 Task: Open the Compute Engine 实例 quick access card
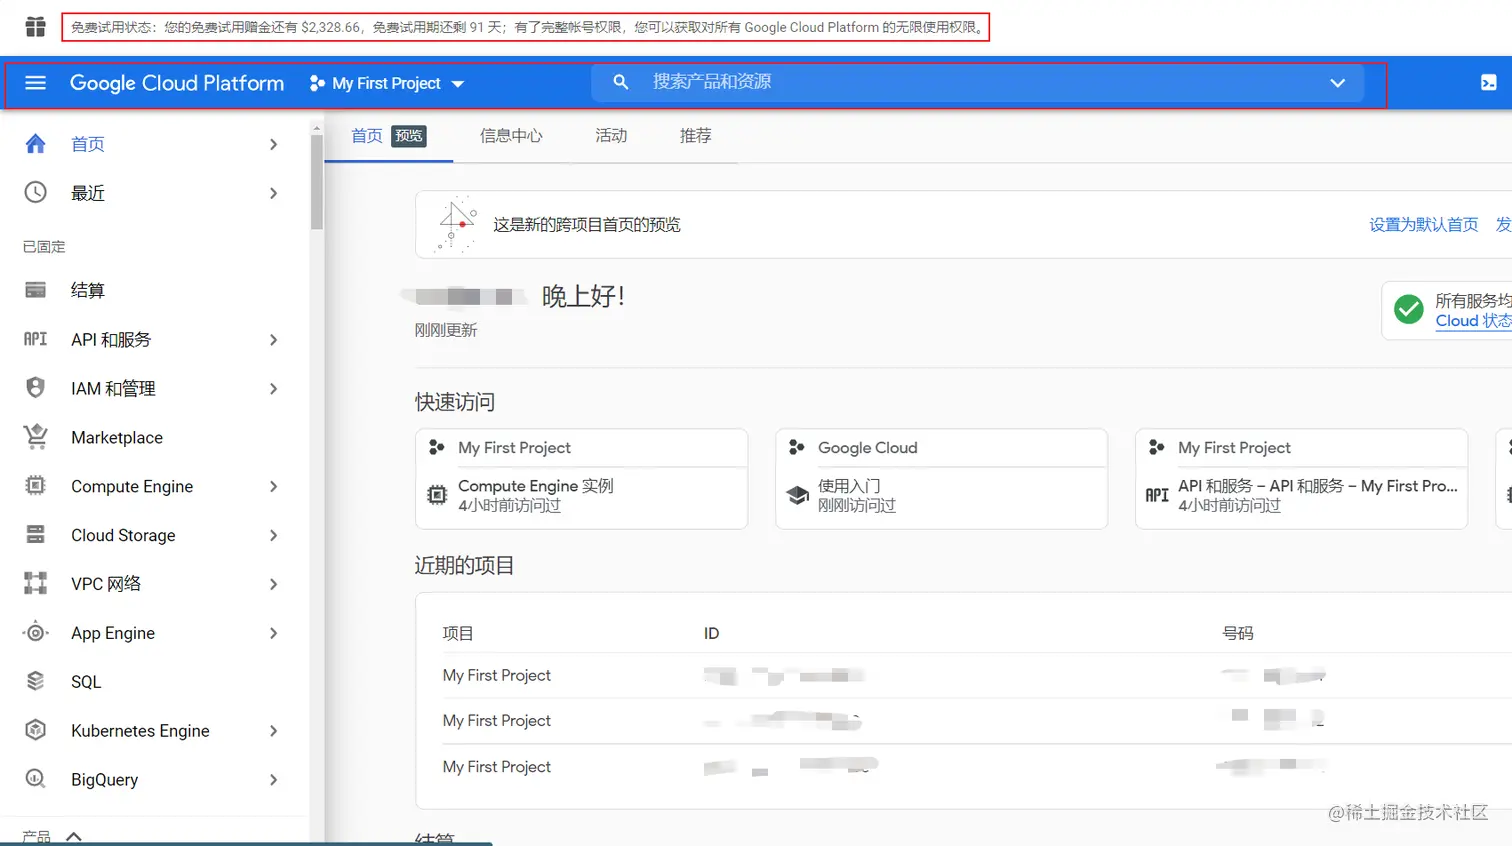(x=582, y=495)
